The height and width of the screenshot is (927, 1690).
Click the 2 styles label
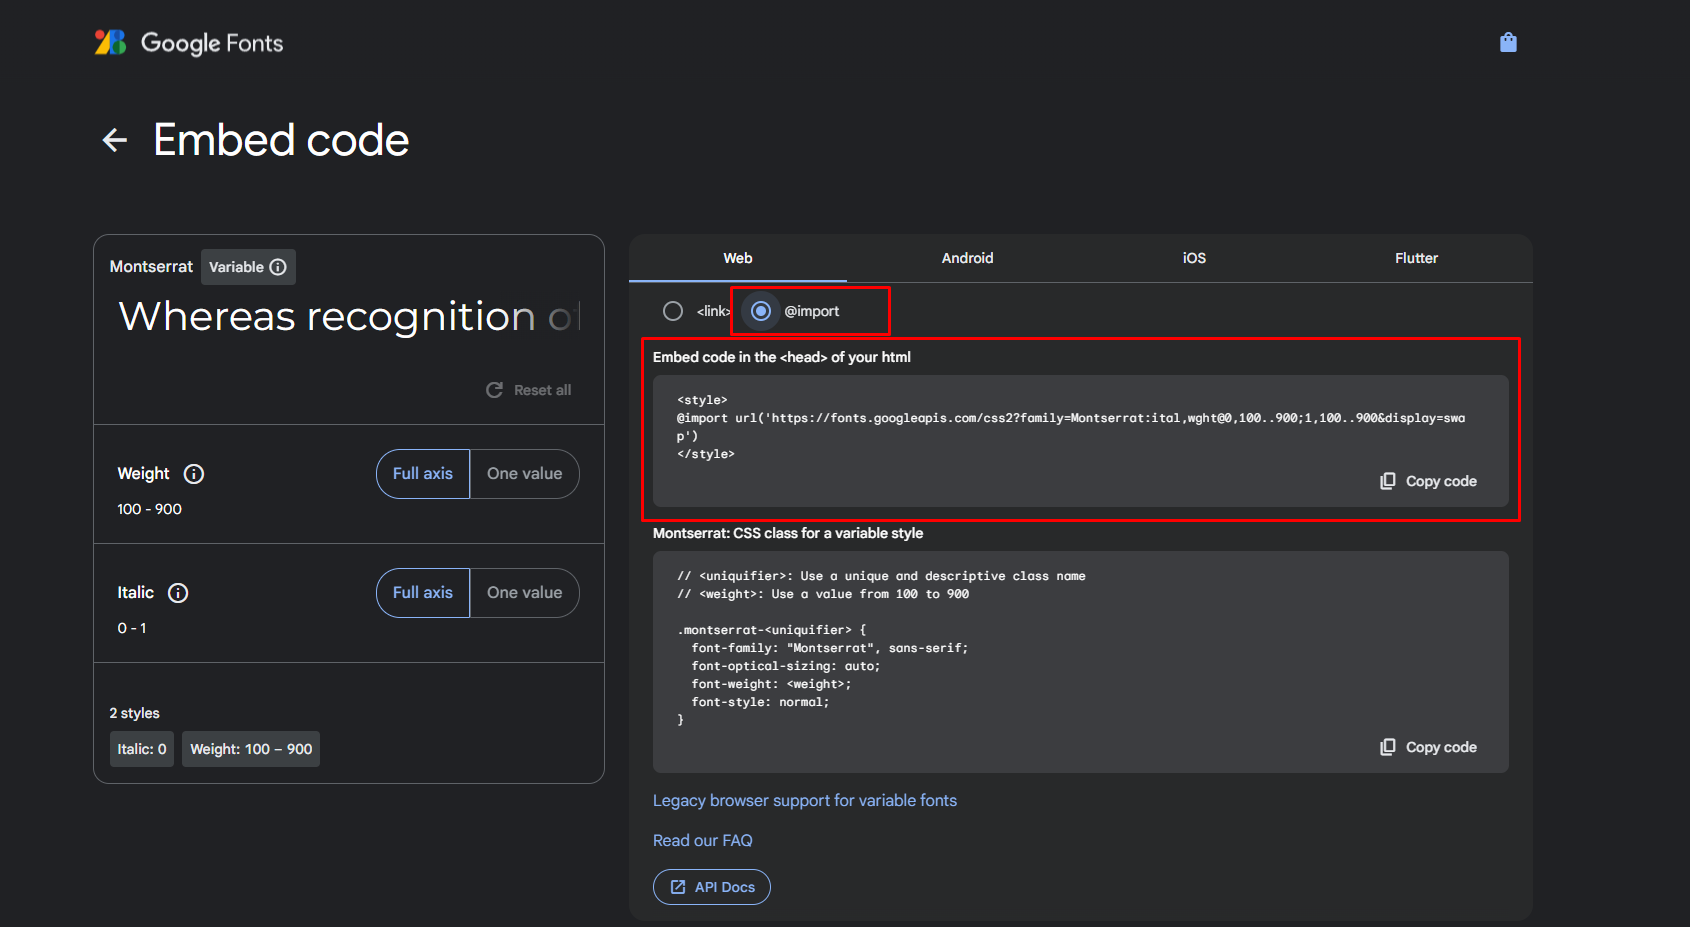pos(135,713)
